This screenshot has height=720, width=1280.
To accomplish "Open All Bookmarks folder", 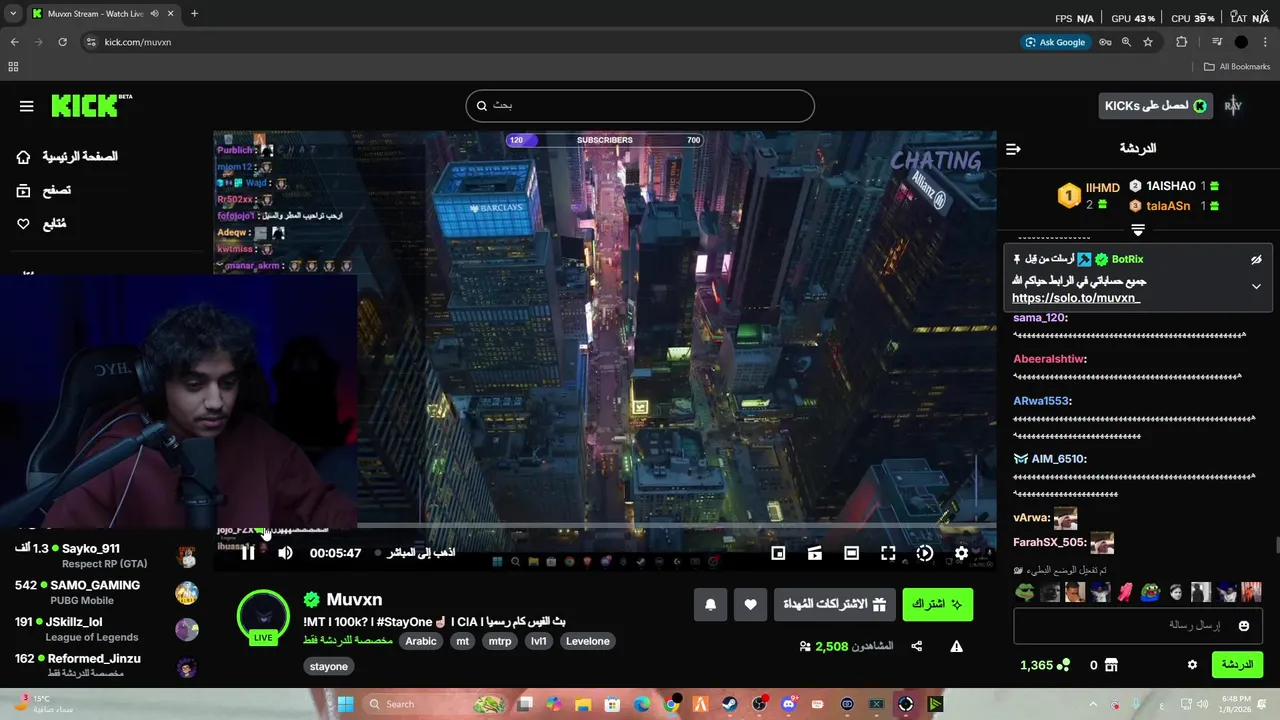I will click(1237, 67).
